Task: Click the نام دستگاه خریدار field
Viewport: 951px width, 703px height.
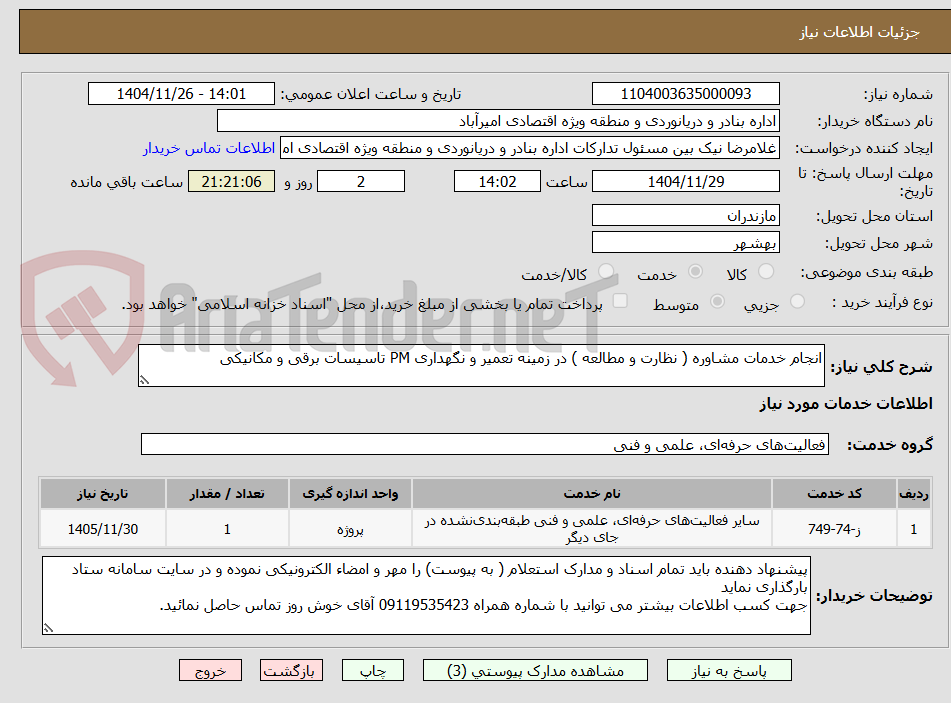Action: (498, 121)
